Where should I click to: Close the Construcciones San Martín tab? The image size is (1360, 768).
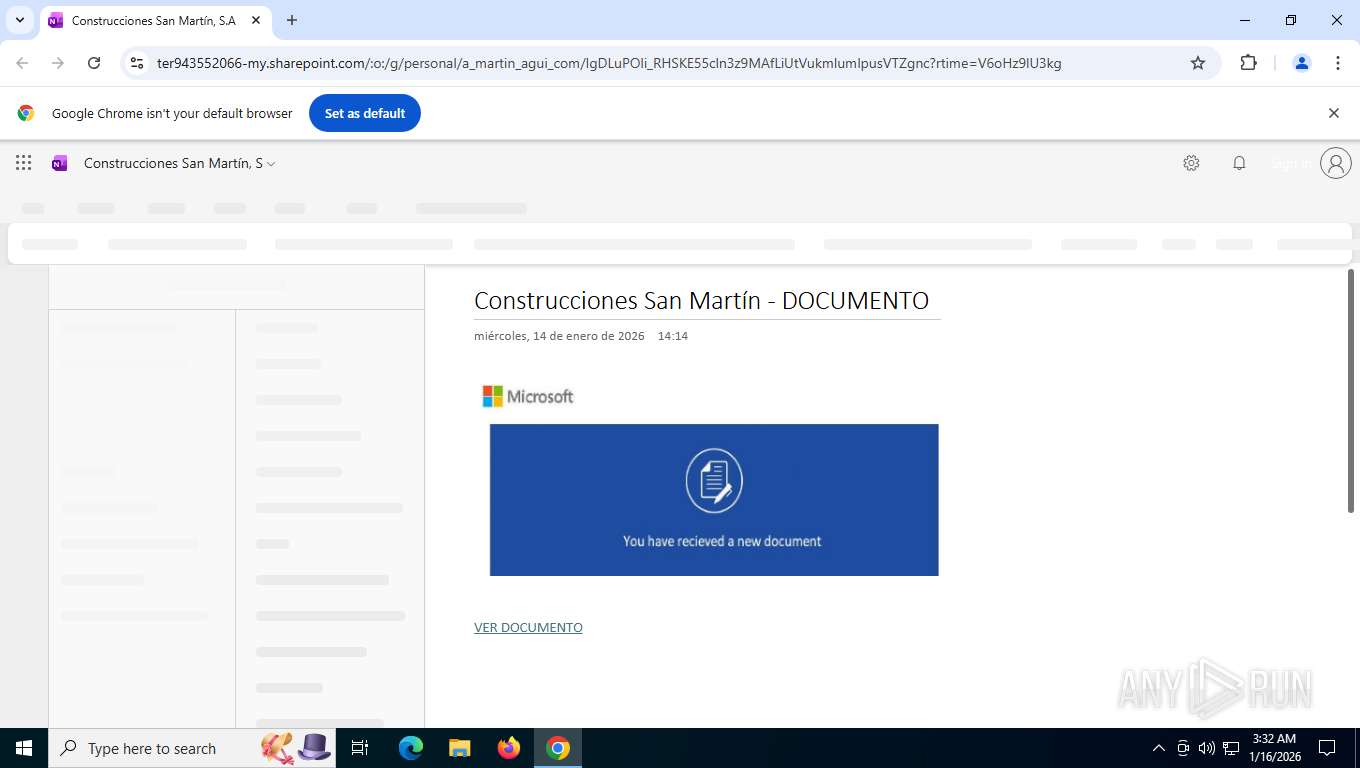tap(256, 20)
